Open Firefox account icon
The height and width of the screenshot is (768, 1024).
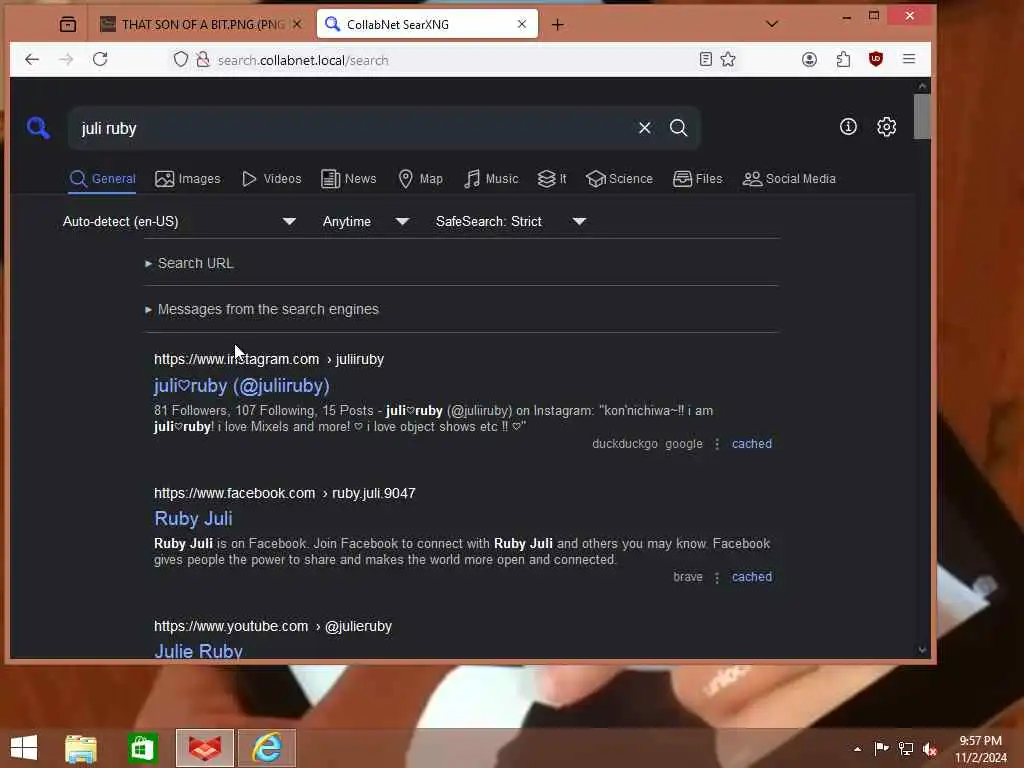(809, 59)
